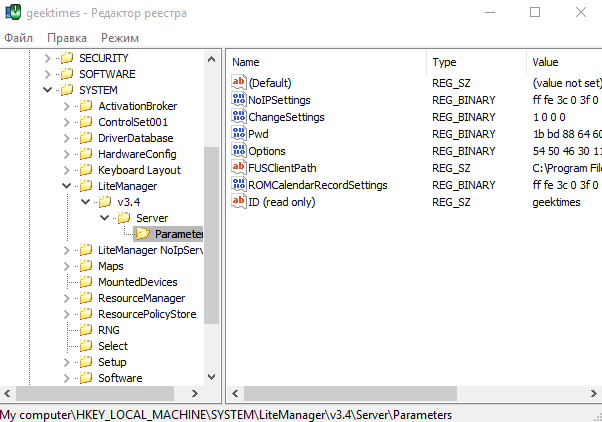Screen dimensions: 602x422
Task: Collapse the Server key
Action: (104, 218)
